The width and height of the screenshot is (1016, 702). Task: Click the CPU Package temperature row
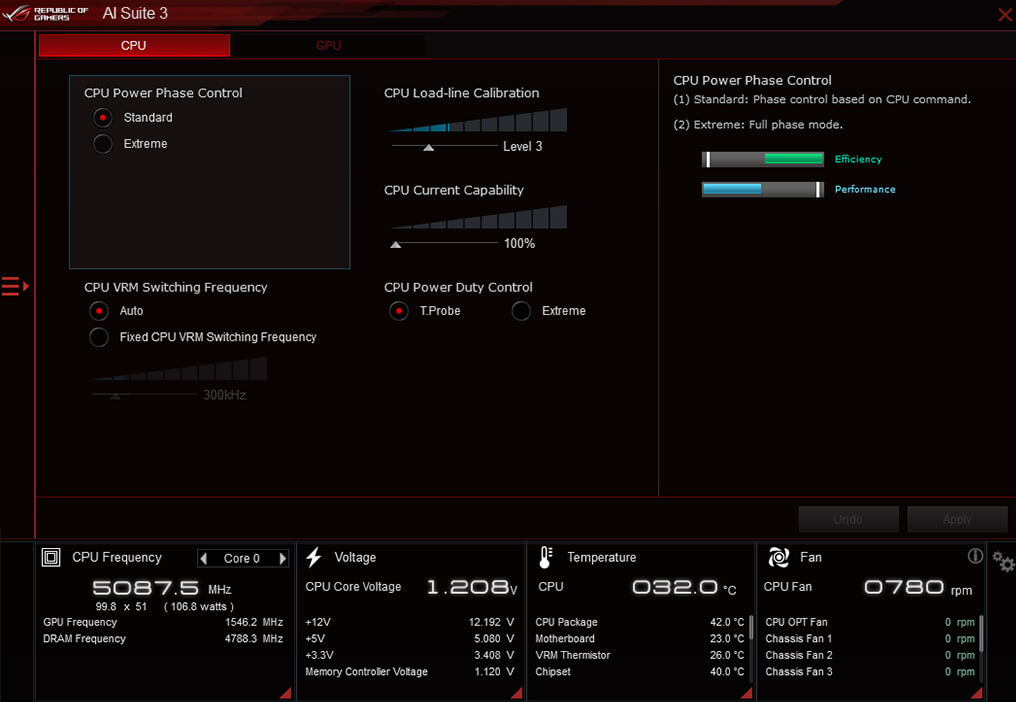(640, 622)
